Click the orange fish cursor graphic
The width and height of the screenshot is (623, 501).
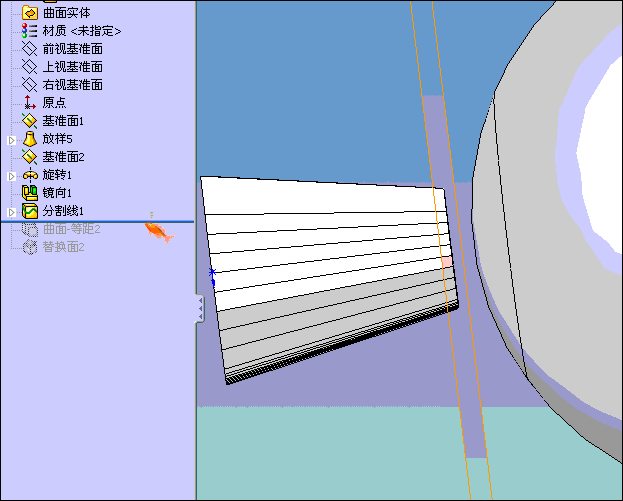click(x=159, y=232)
